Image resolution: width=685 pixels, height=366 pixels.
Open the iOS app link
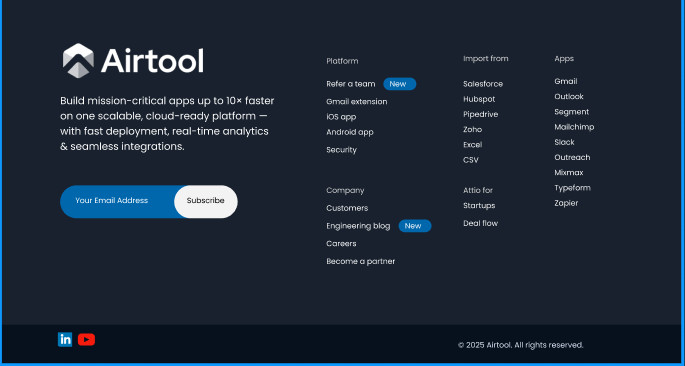[341, 117]
